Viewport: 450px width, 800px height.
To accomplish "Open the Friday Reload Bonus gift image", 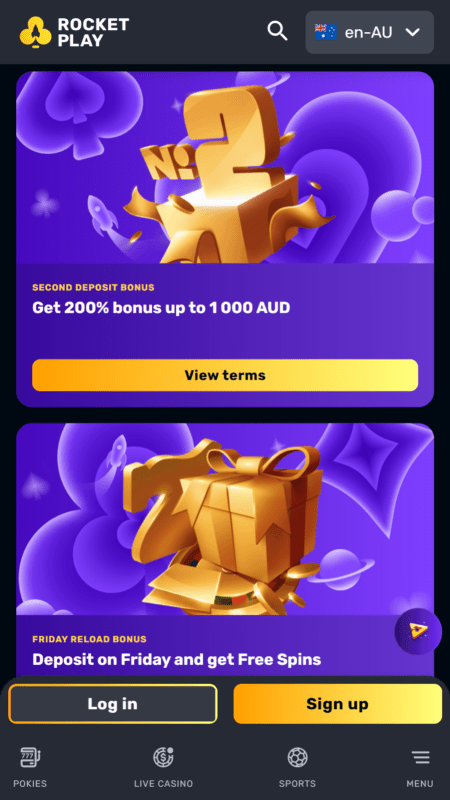I will coord(225,519).
